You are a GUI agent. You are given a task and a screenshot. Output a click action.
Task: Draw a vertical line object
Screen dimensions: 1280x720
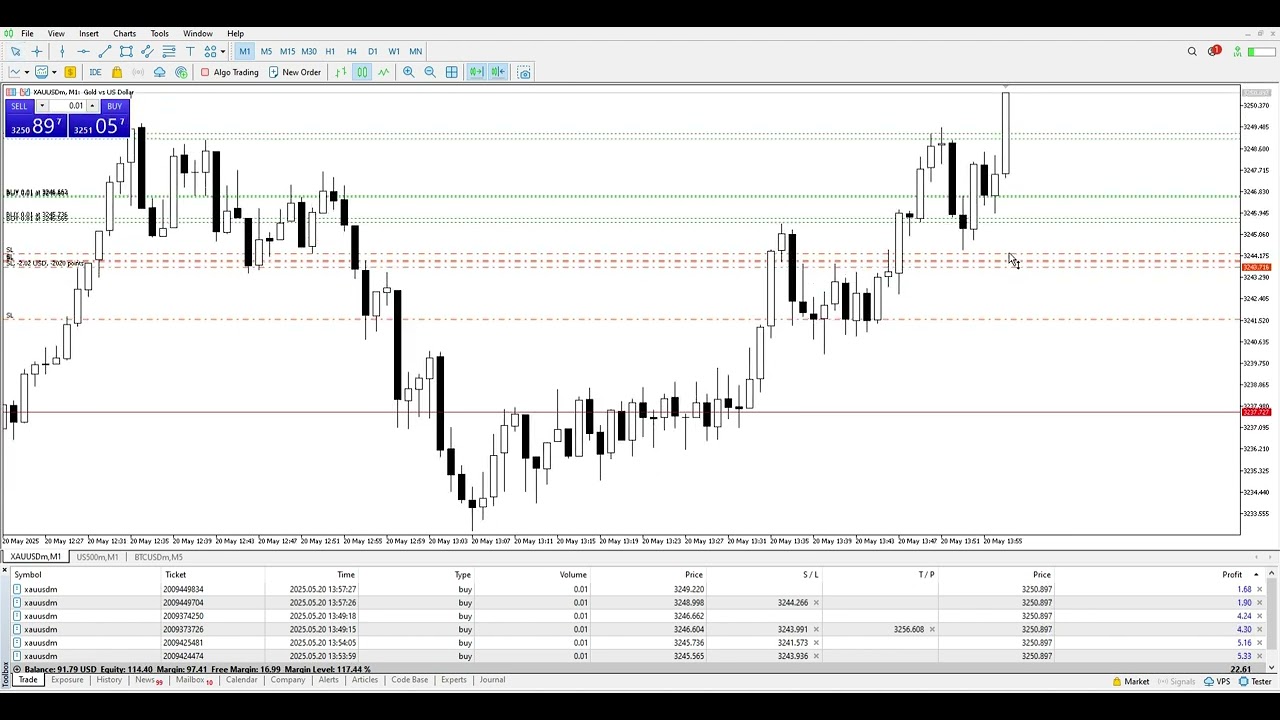click(62, 51)
